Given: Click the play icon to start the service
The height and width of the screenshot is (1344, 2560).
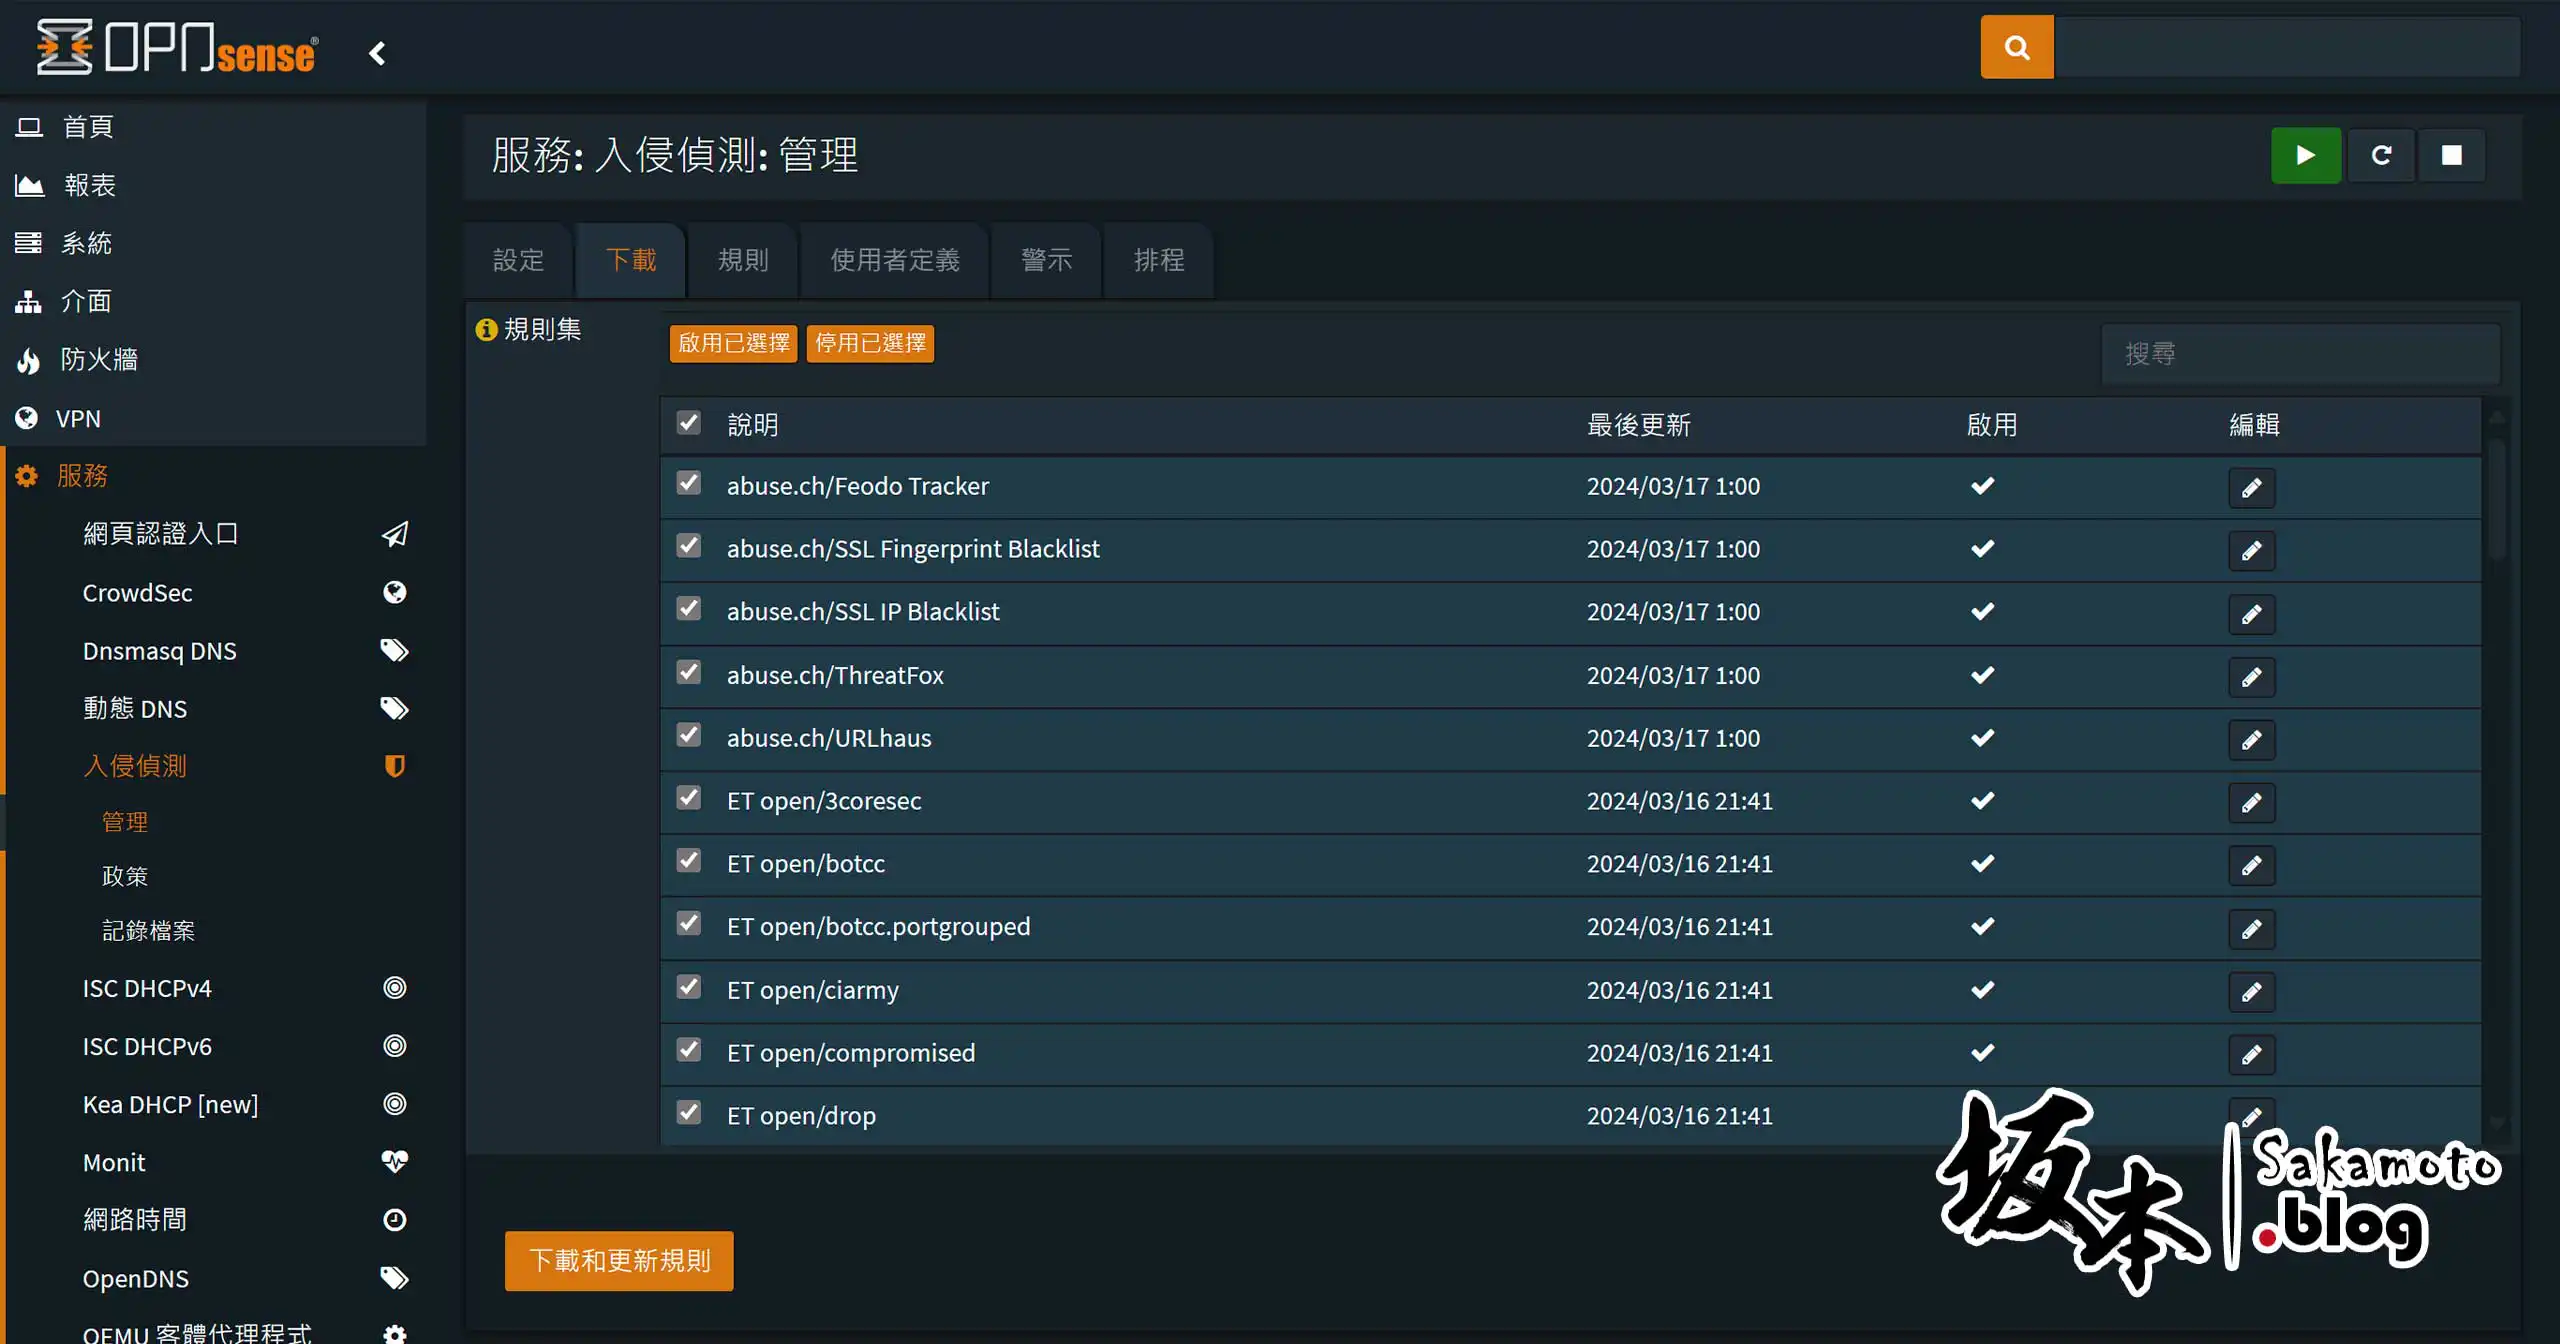Looking at the screenshot, I should 2305,155.
